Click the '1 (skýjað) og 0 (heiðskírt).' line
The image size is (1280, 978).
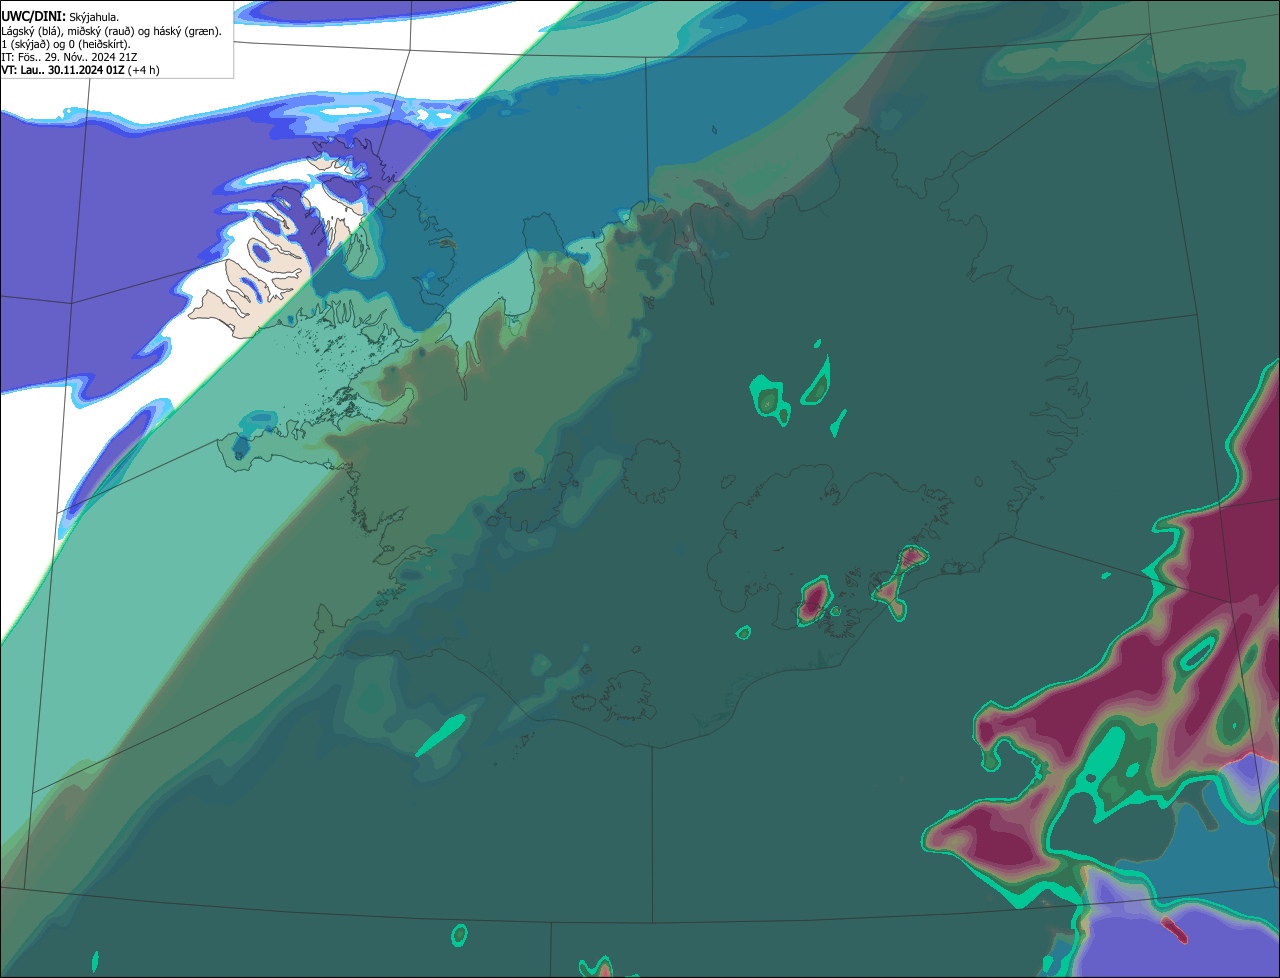(x=66, y=44)
